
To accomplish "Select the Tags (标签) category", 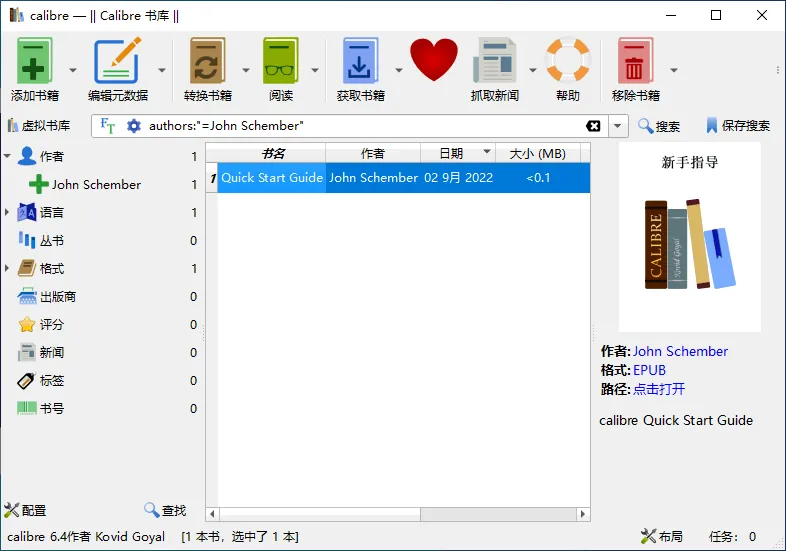I will [x=52, y=381].
